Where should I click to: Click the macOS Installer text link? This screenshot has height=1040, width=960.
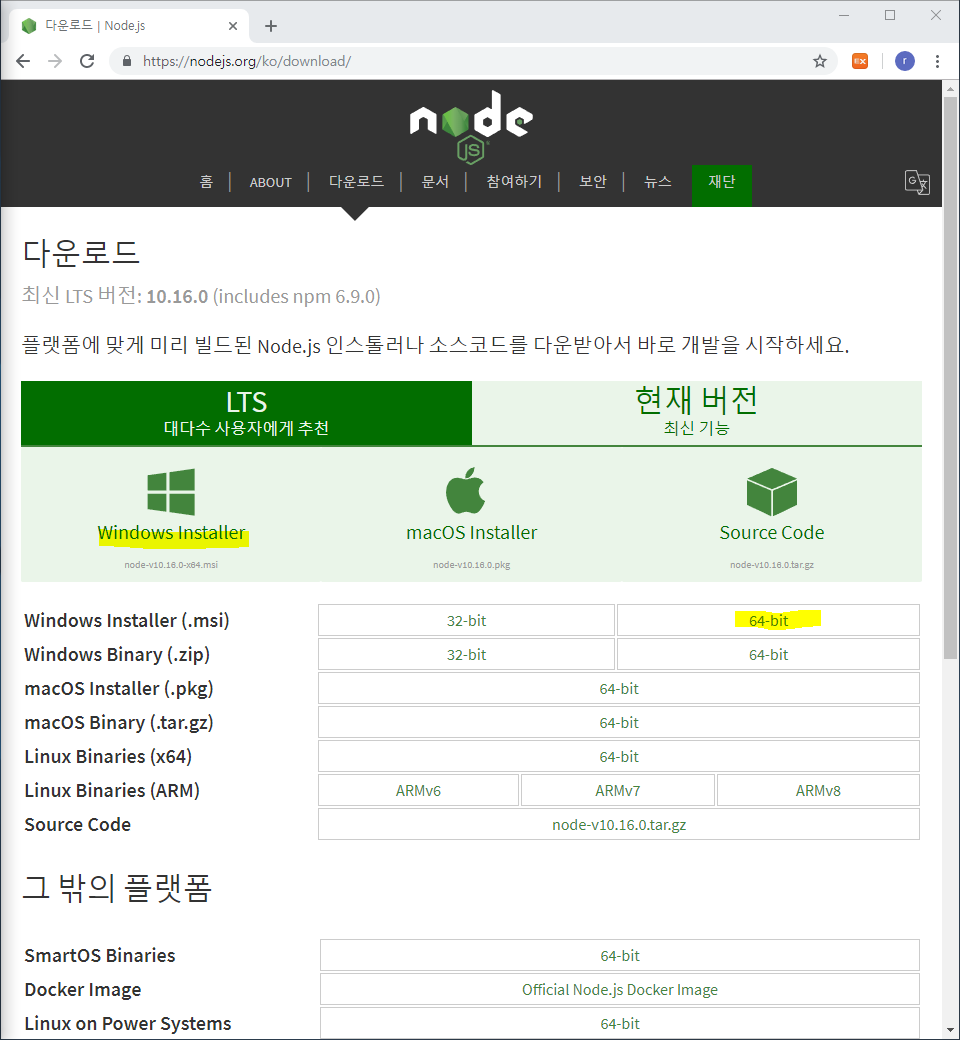click(x=472, y=533)
